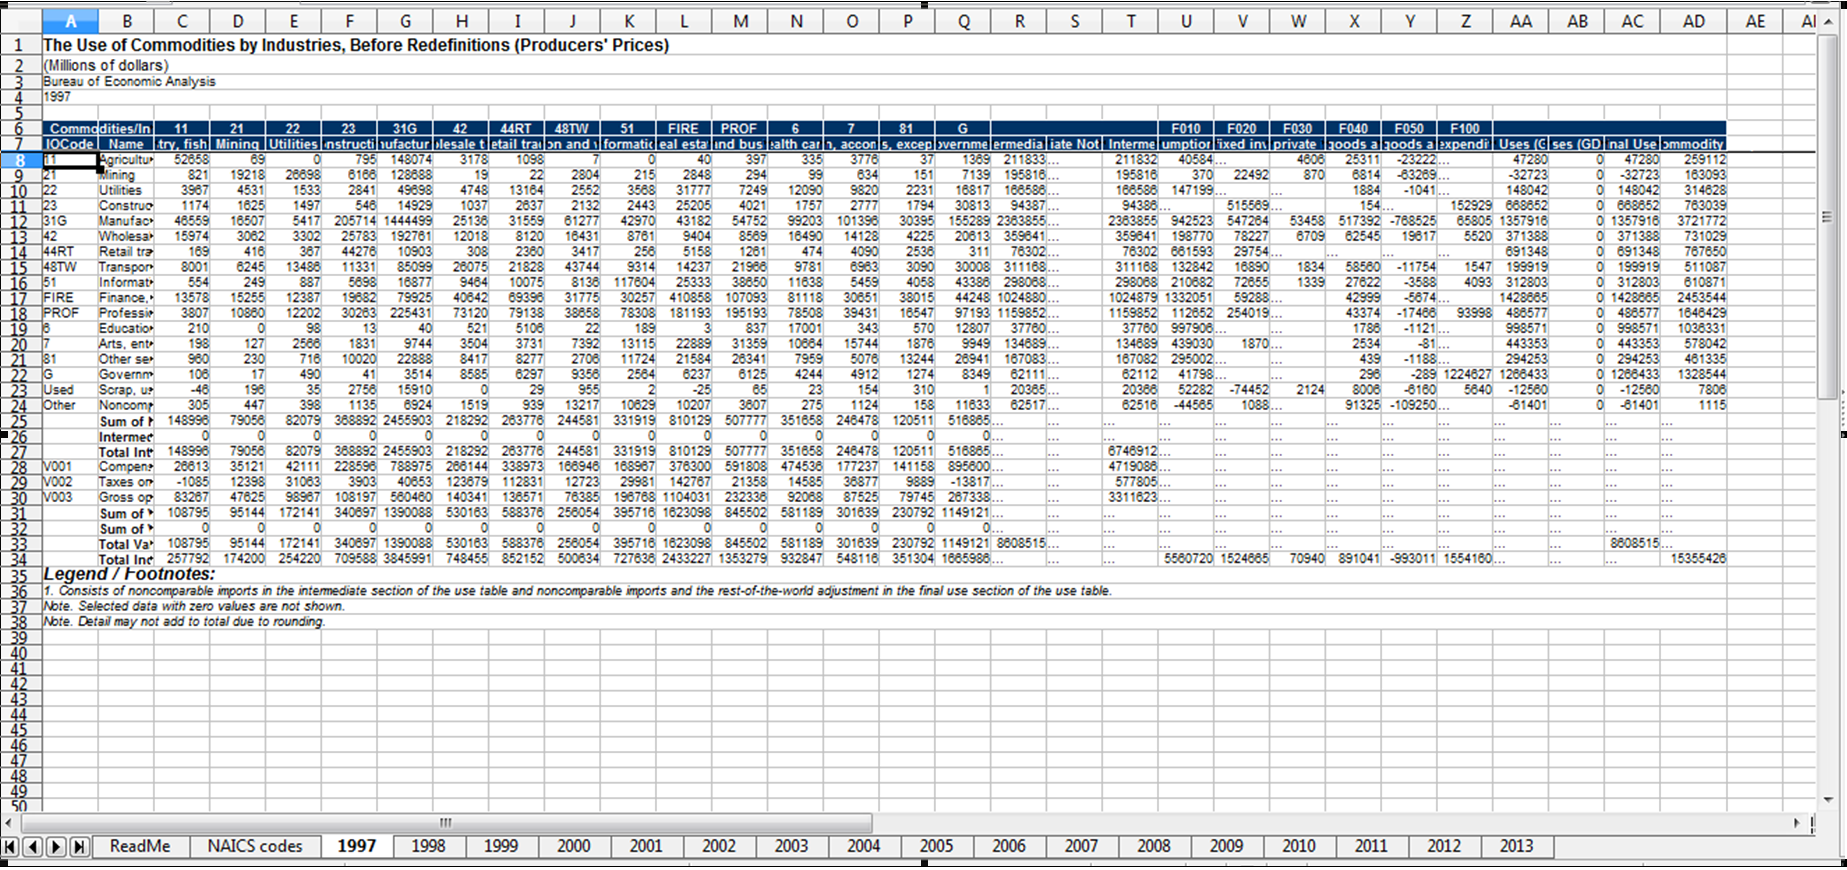This screenshot has width=1847, height=870.
Task: Switch to the NAICS codes sheet
Action: [x=254, y=846]
